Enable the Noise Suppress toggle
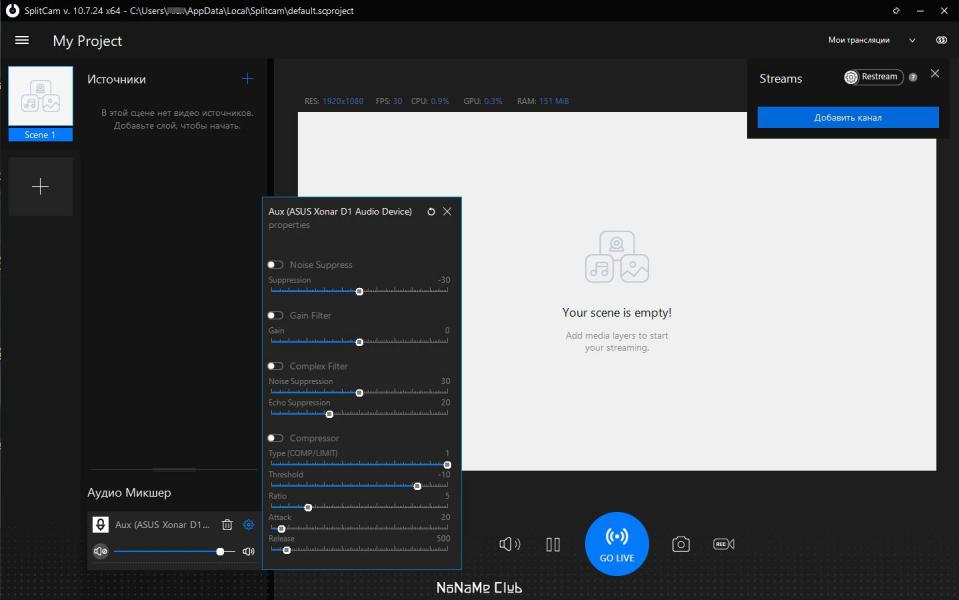Image resolution: width=959 pixels, height=600 pixels. tap(275, 265)
